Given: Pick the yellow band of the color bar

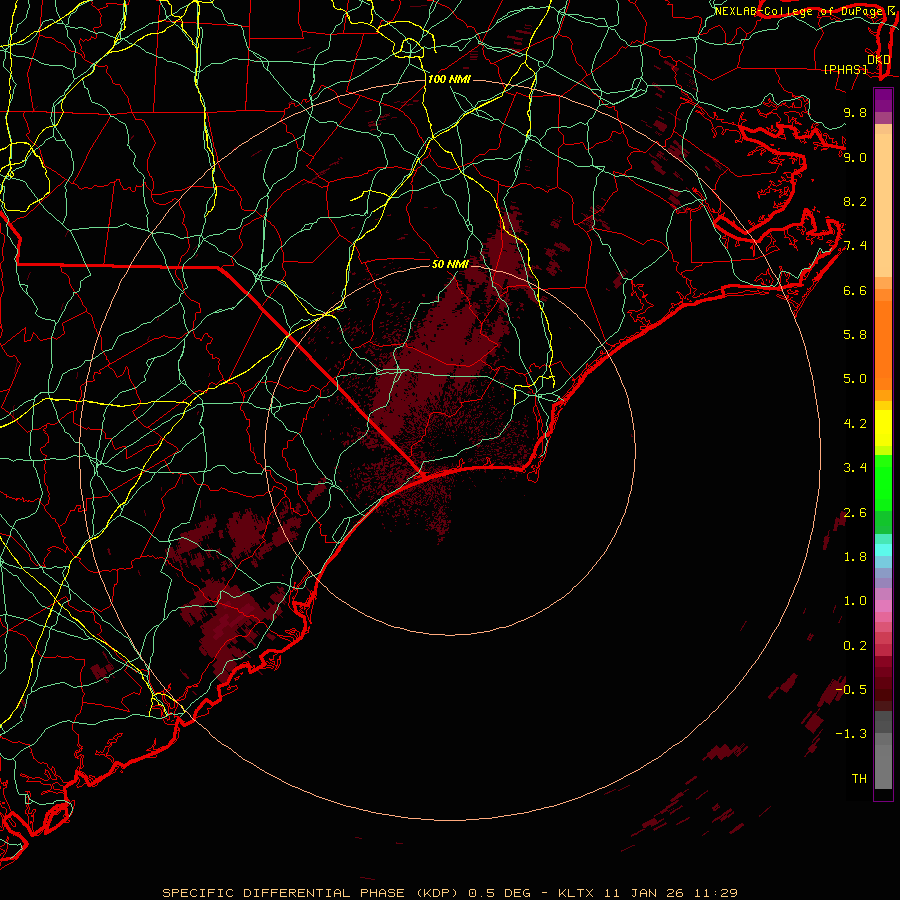Looking at the screenshot, I should 883,428.
